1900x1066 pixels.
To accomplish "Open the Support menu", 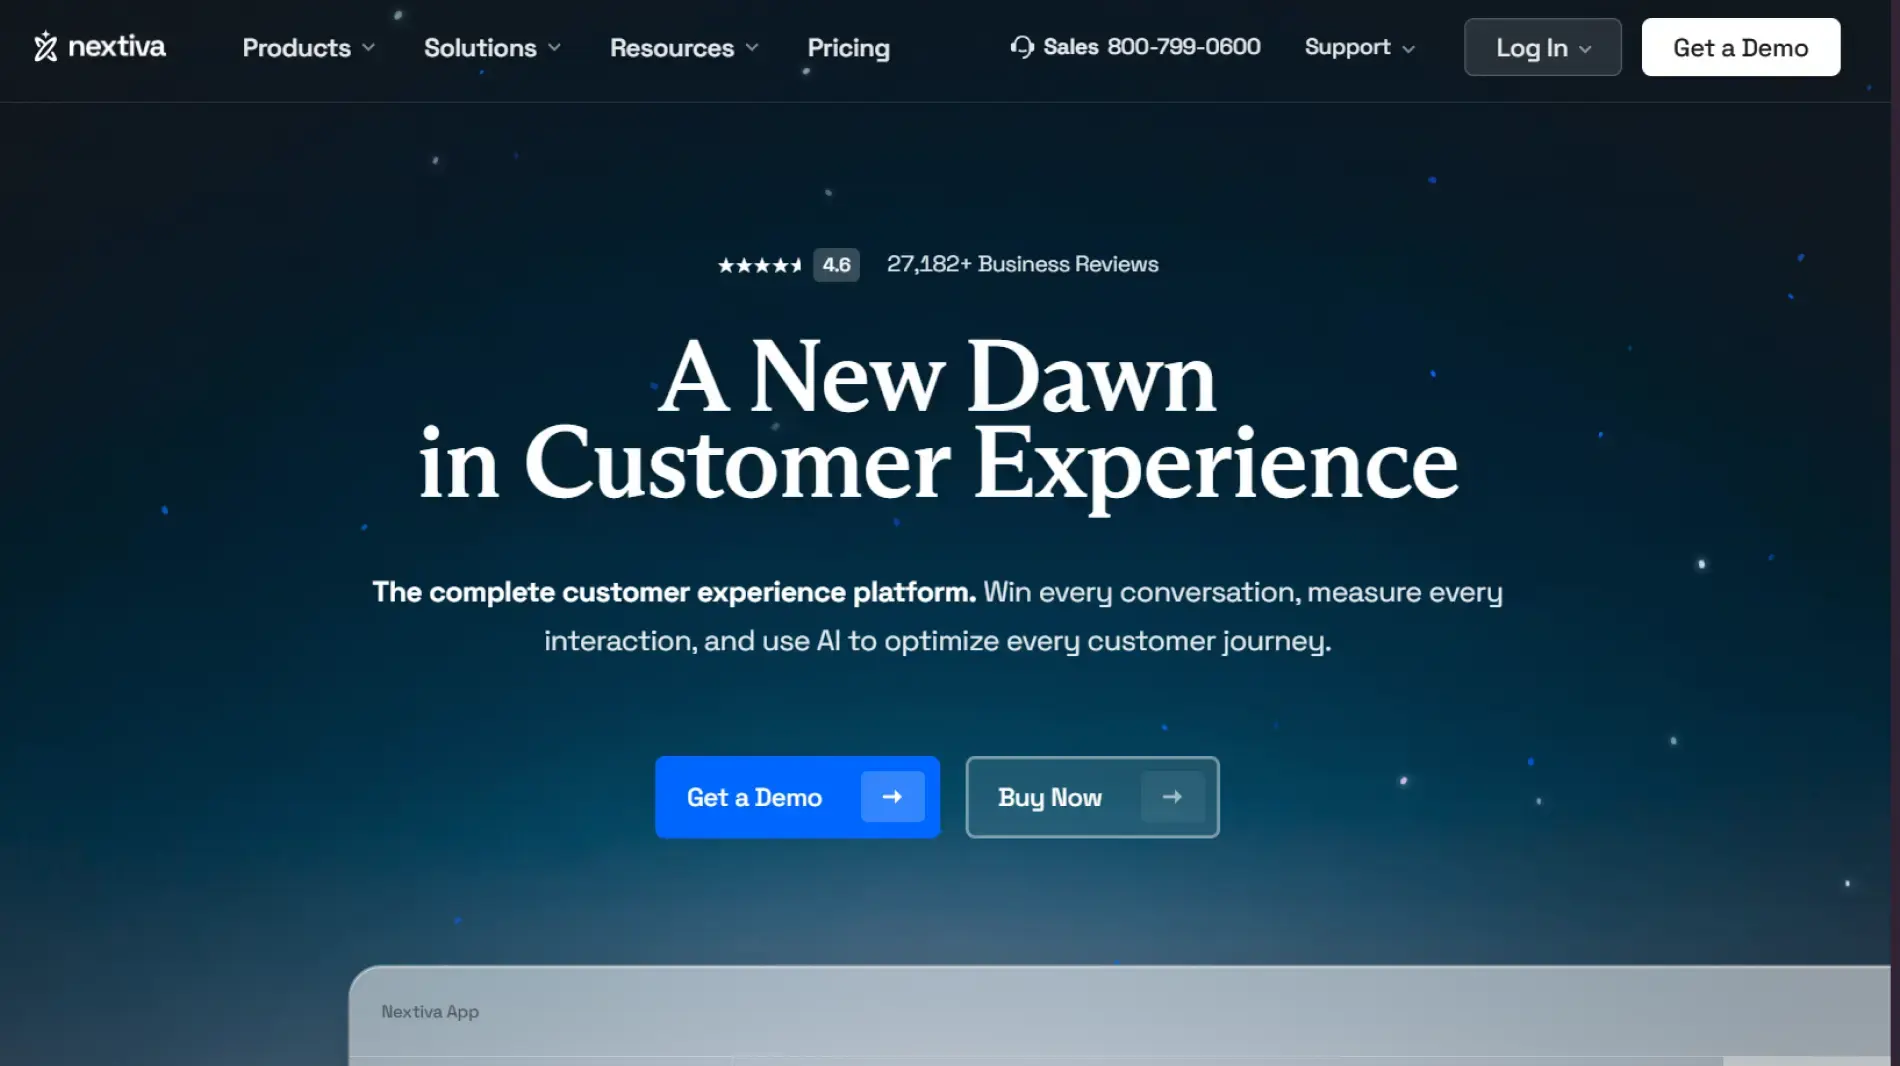I will point(1360,47).
